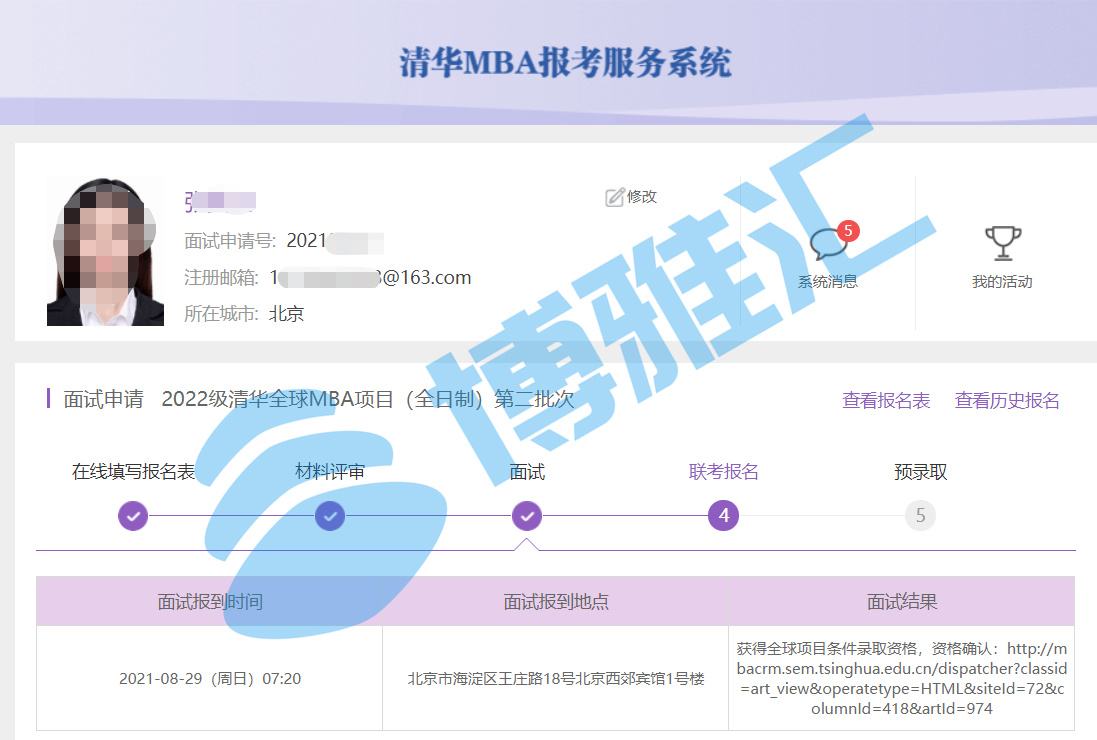
Task: Open the 查看报名表 link
Action: (x=886, y=401)
